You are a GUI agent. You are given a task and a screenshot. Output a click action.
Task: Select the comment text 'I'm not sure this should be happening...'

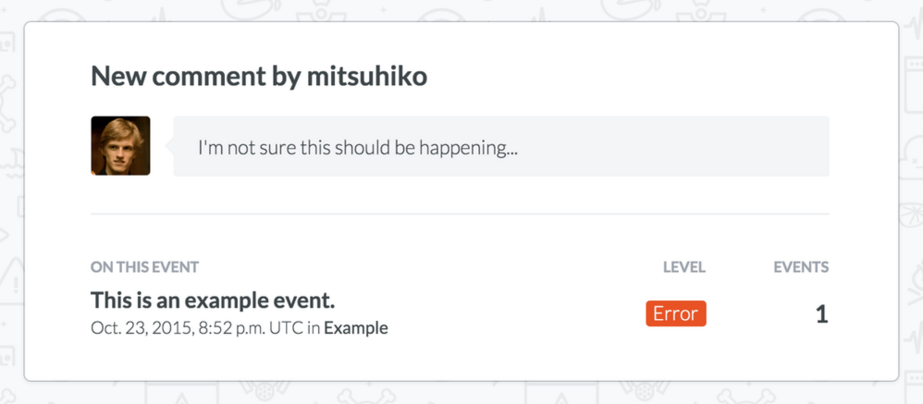pyautogui.click(x=358, y=148)
